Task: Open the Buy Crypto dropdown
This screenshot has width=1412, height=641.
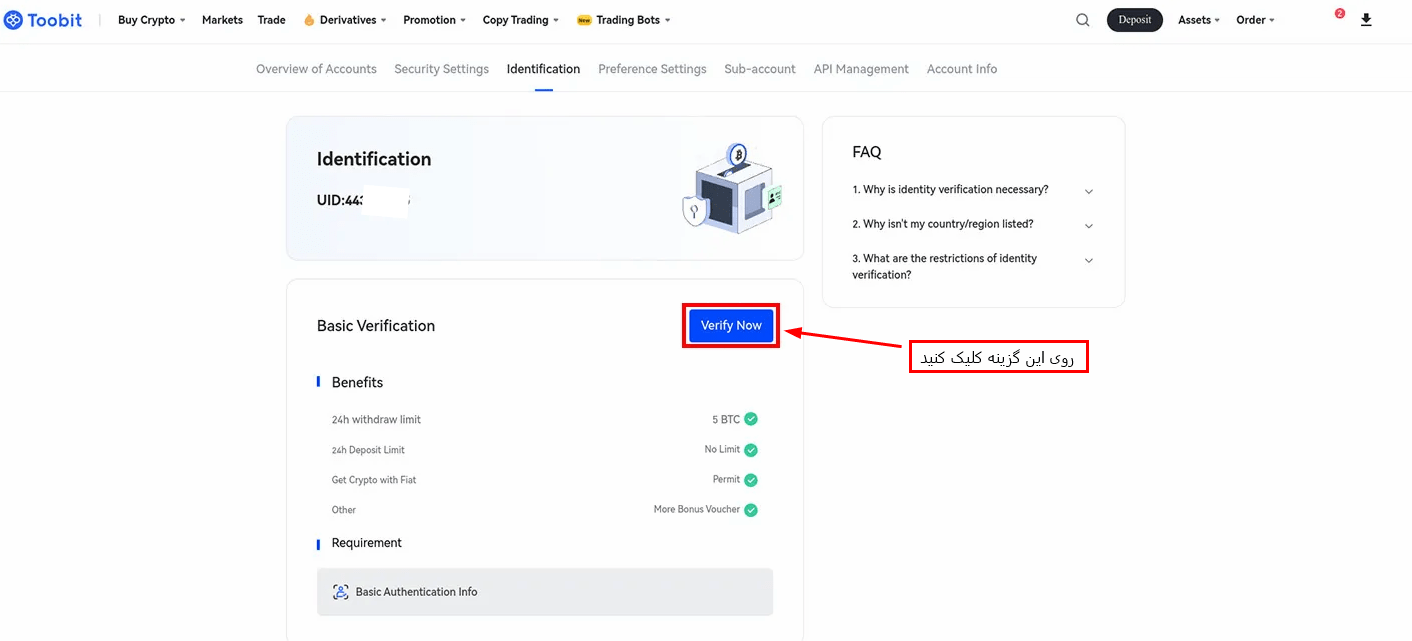Action: tap(152, 20)
